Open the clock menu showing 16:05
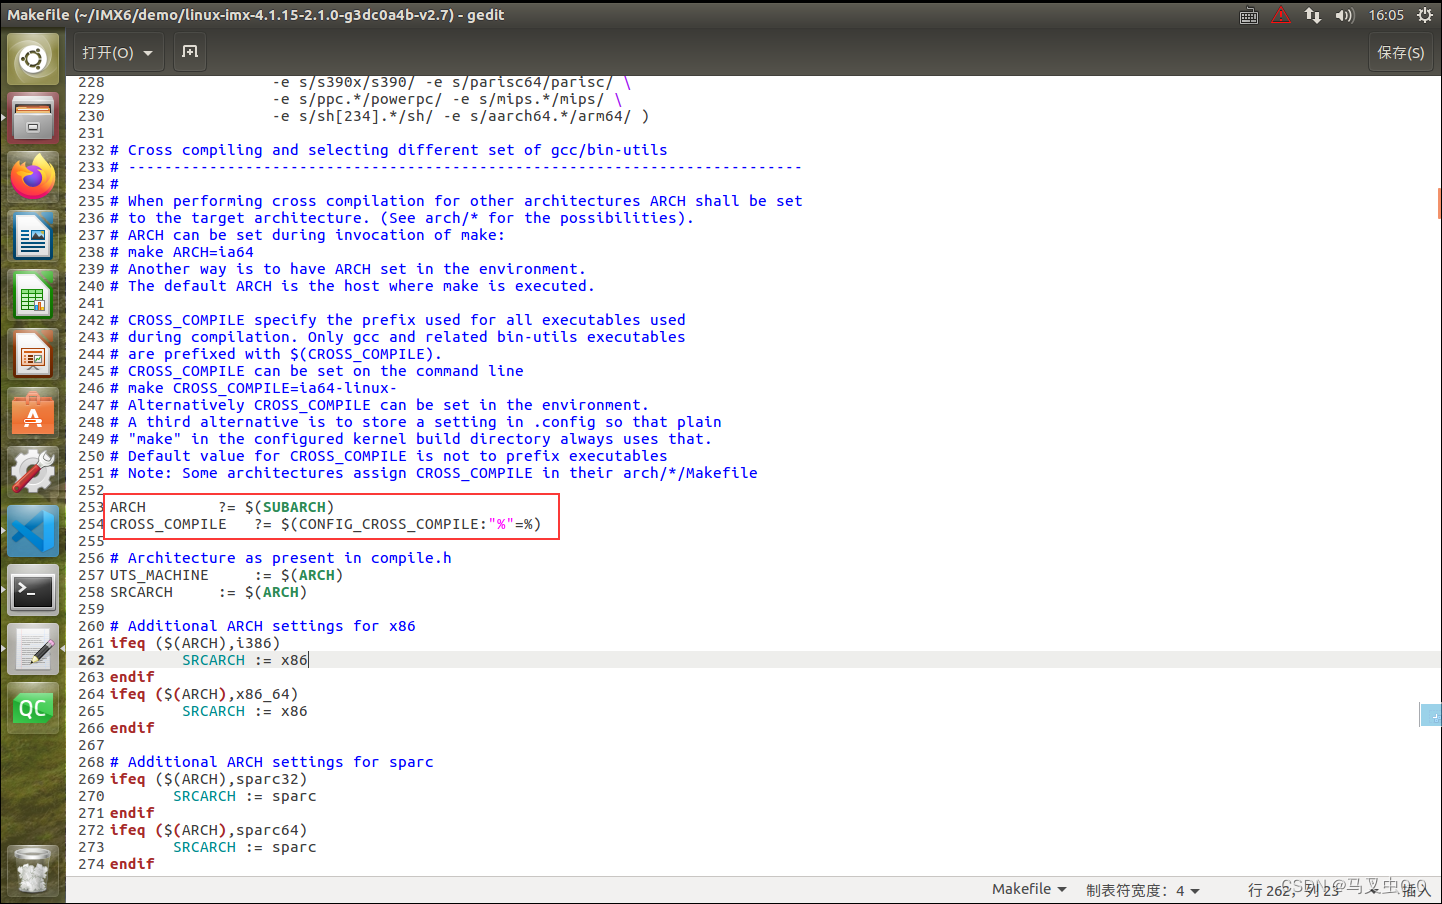Viewport: 1442px width, 904px height. point(1386,15)
